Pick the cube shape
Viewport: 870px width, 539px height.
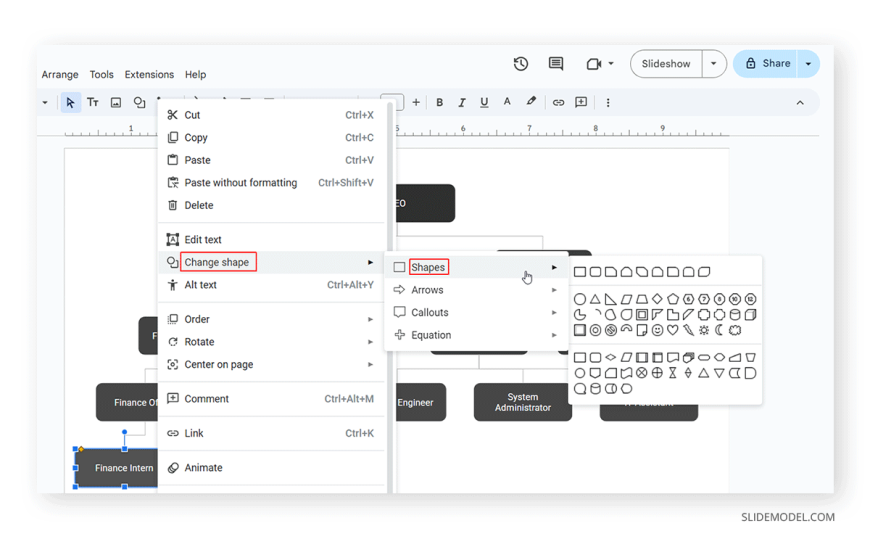(x=750, y=315)
